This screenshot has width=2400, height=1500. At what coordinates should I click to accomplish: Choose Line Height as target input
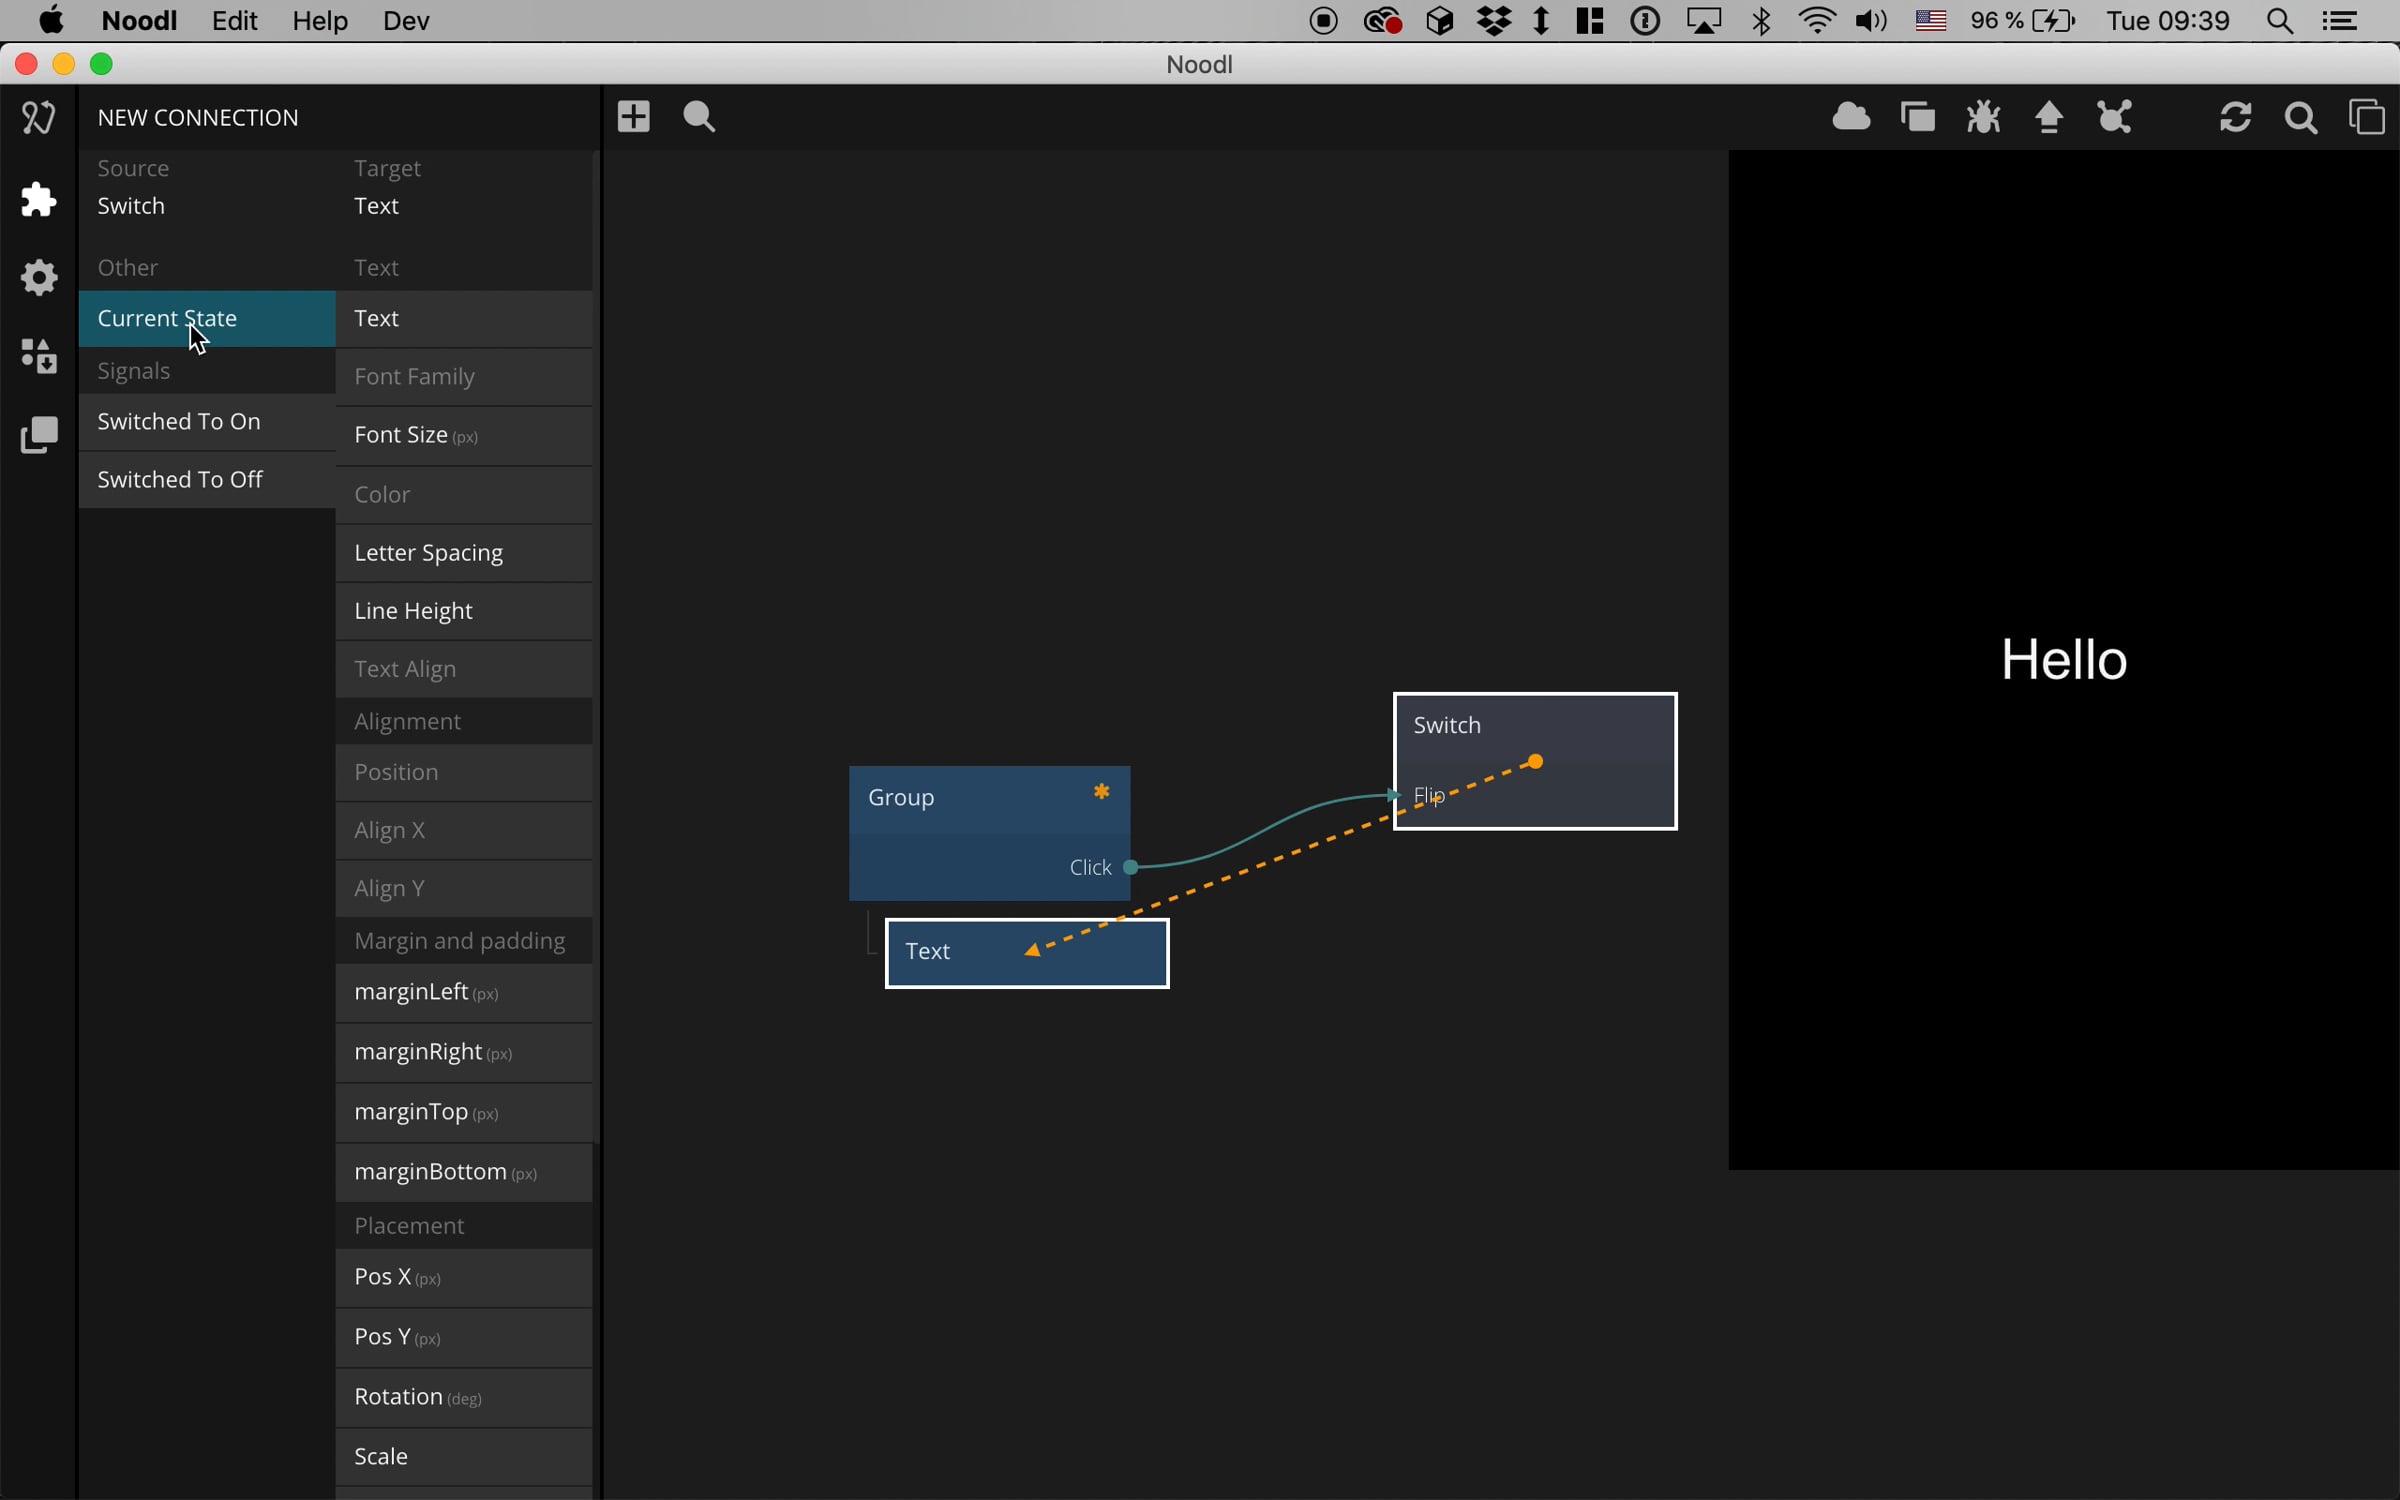pos(464,612)
